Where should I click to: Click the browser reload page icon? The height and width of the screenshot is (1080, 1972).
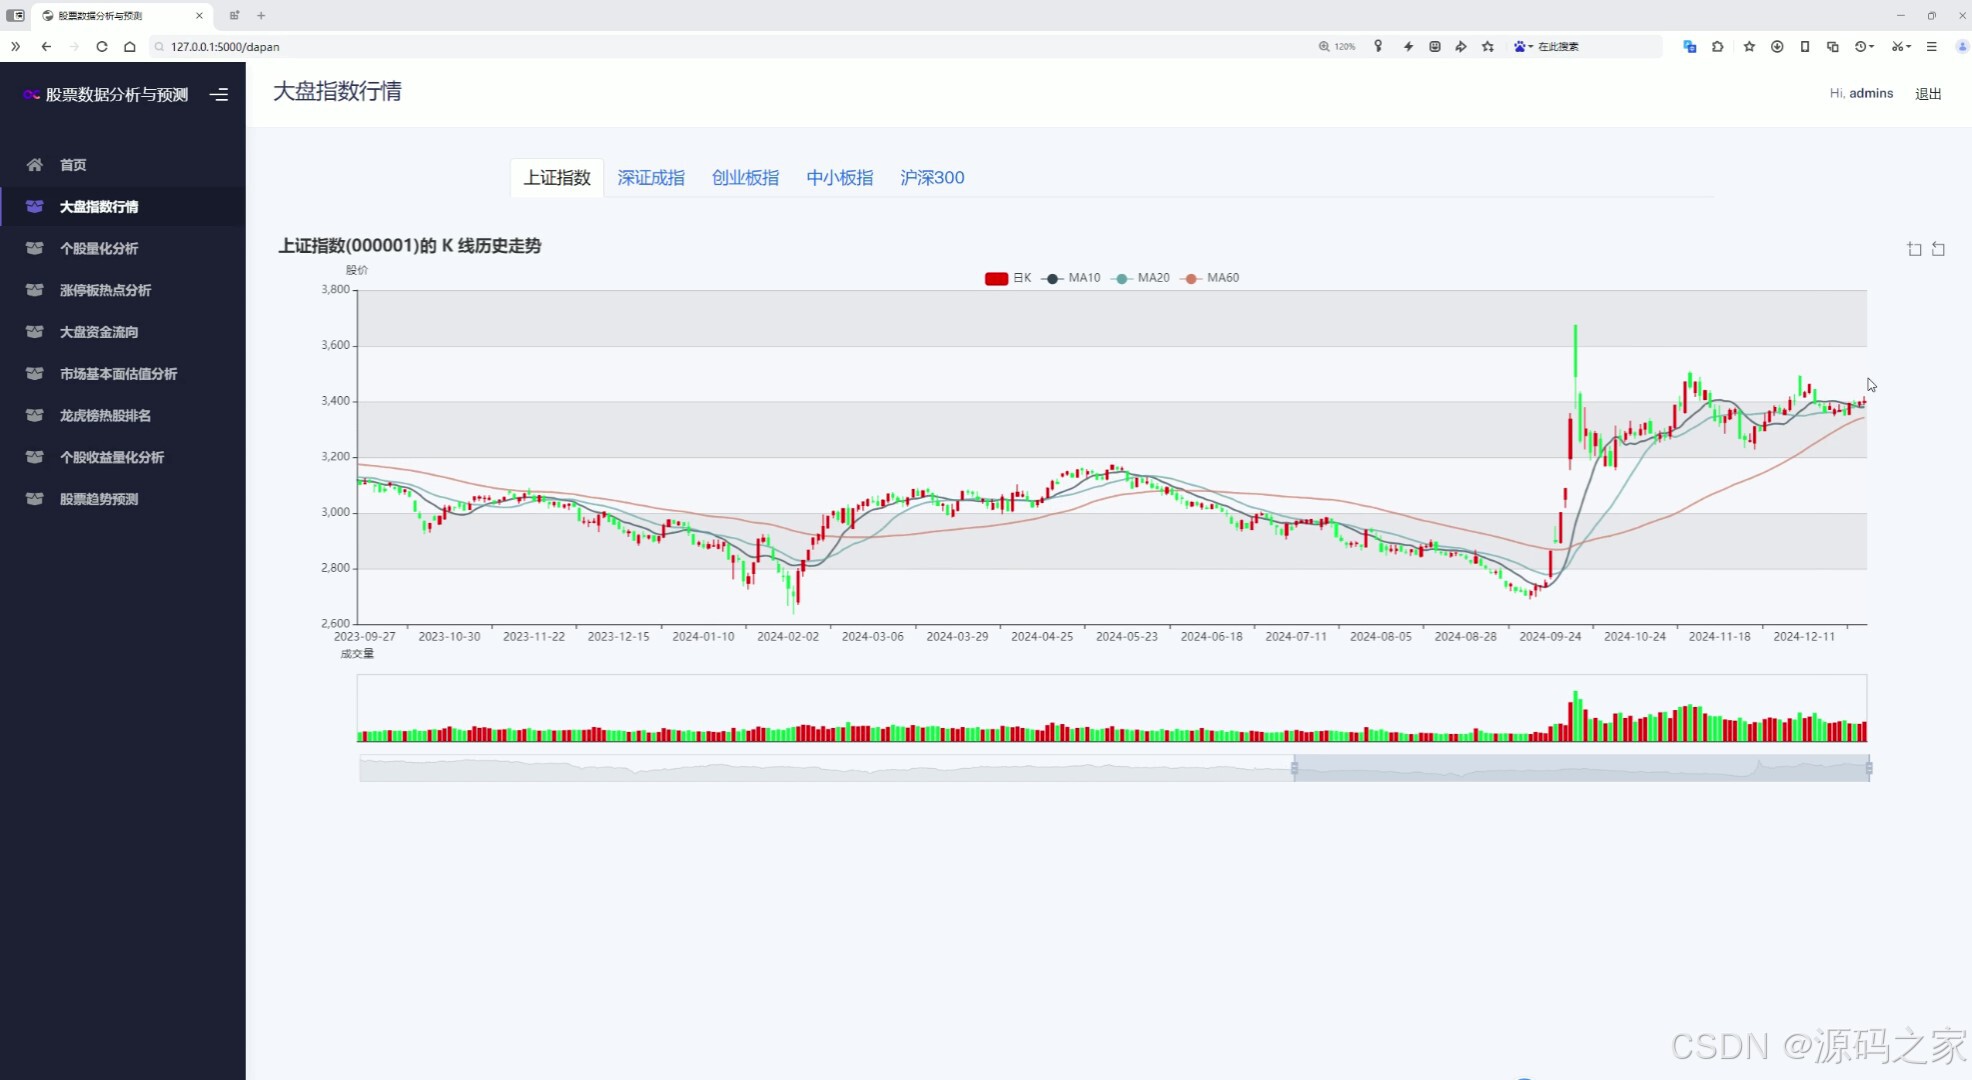pos(102,46)
